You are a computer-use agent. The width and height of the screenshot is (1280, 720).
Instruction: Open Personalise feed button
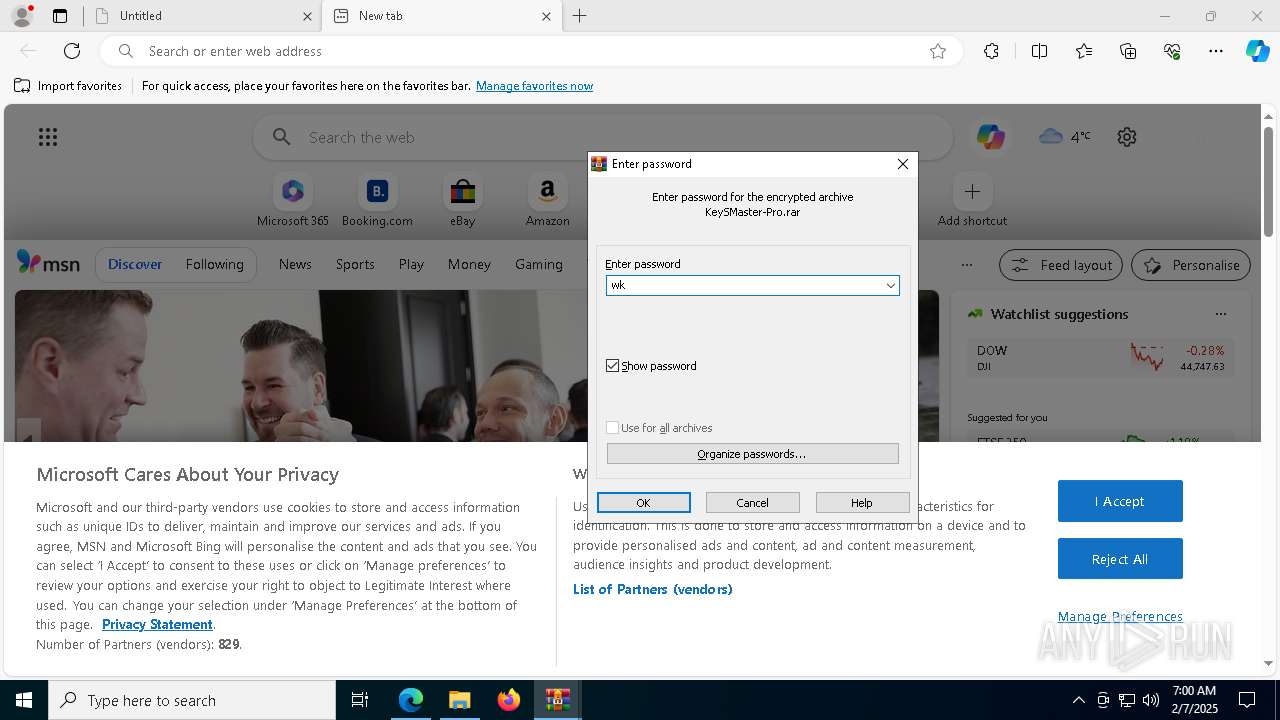pos(1191,265)
